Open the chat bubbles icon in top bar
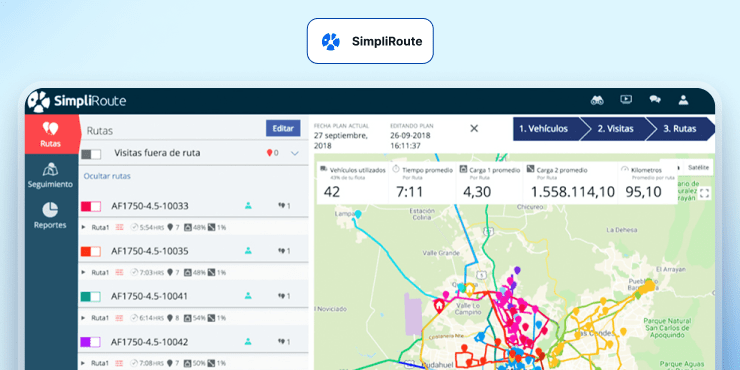The height and width of the screenshot is (370, 740). click(655, 100)
